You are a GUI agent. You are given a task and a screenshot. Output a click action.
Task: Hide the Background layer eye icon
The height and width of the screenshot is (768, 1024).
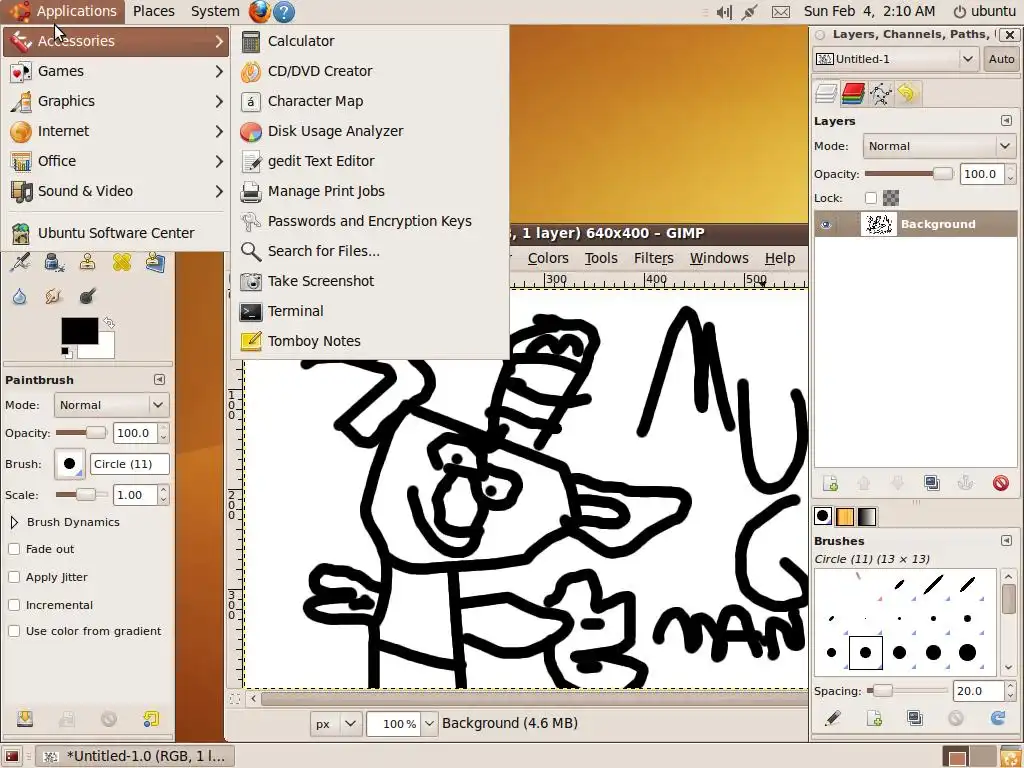pos(826,225)
